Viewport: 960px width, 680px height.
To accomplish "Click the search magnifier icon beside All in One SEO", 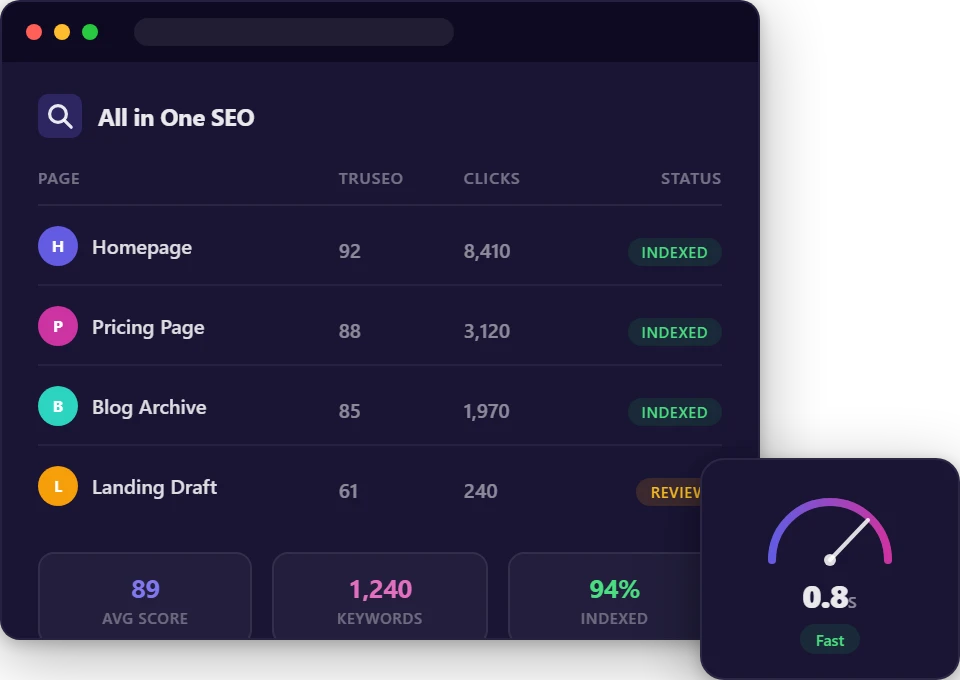I will point(60,116).
